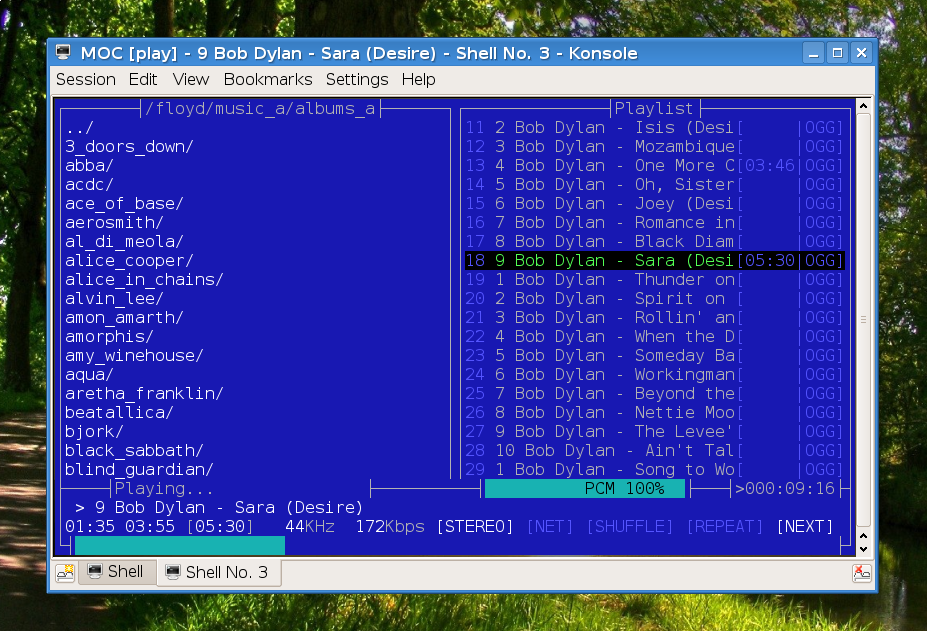The width and height of the screenshot is (927, 631).
Task: Select playlist track 11 Isis
Action: [654, 128]
